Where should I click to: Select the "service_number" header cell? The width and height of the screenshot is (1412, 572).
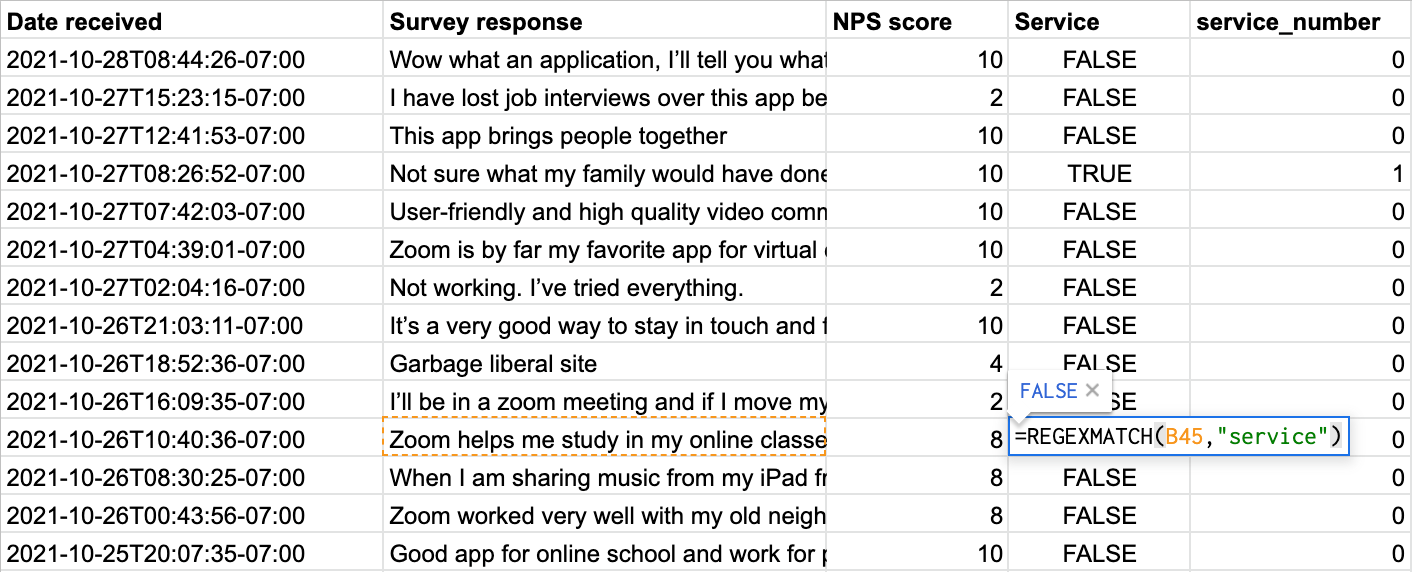click(1300, 22)
